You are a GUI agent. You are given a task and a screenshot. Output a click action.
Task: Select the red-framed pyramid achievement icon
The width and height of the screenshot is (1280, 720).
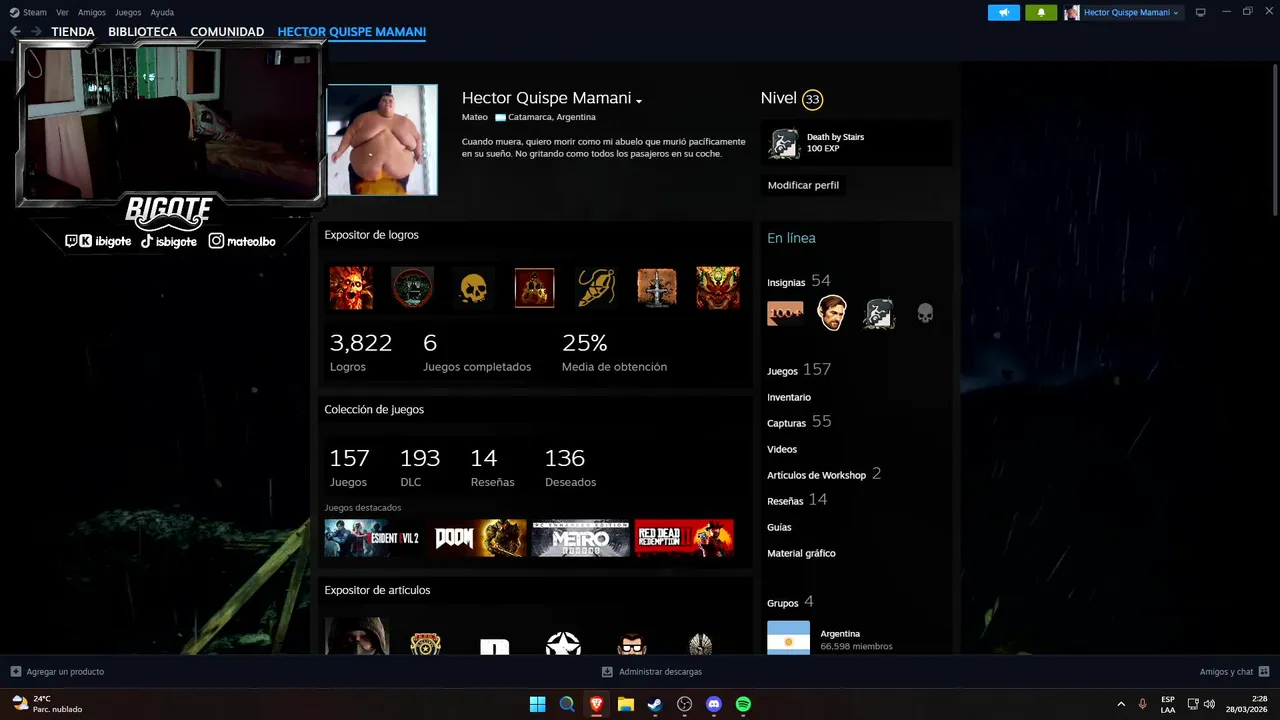(x=534, y=288)
